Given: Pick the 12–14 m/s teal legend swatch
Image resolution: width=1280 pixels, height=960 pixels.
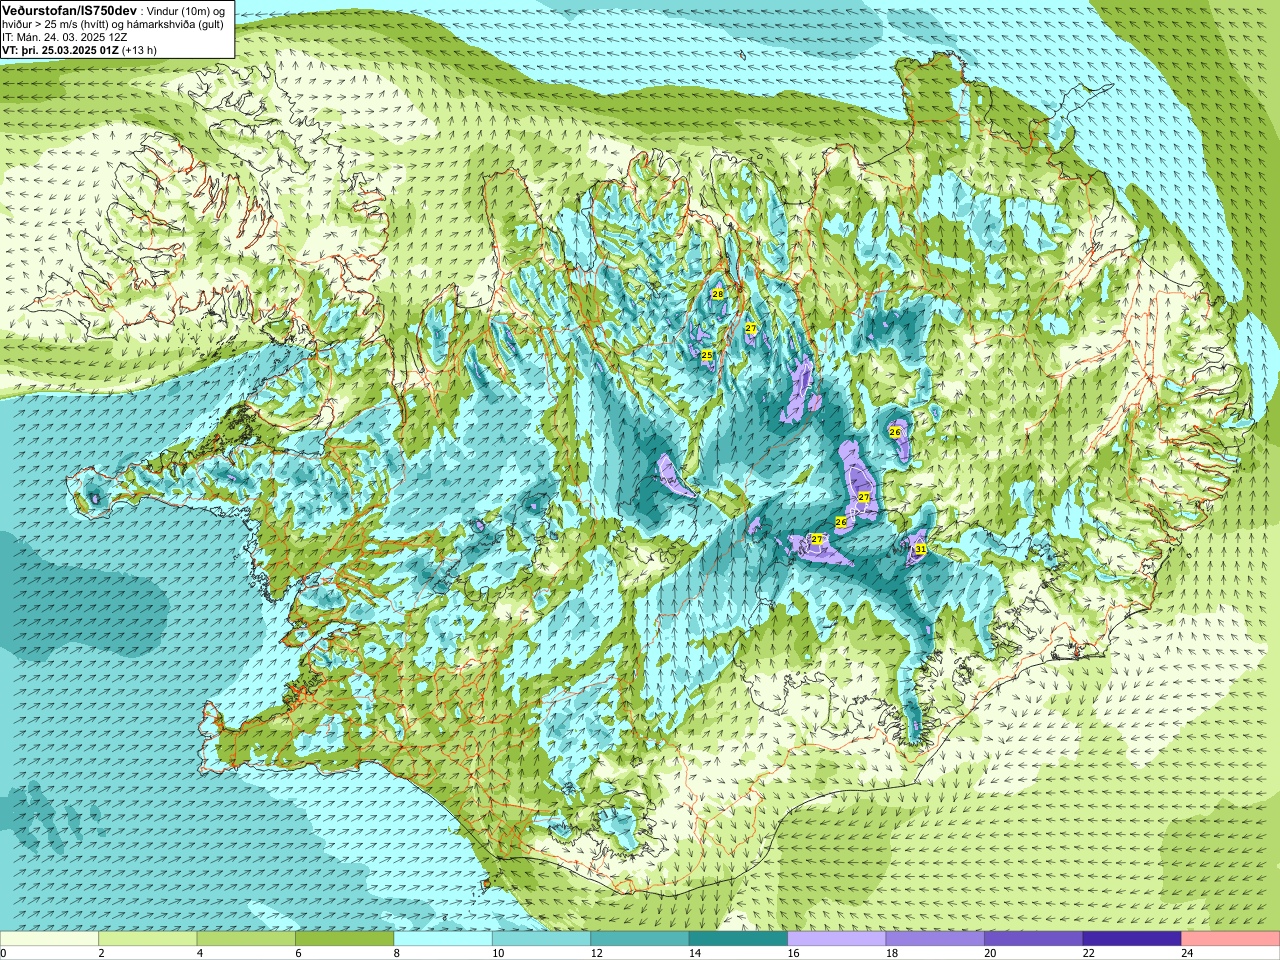Looking at the screenshot, I should (x=640, y=939).
